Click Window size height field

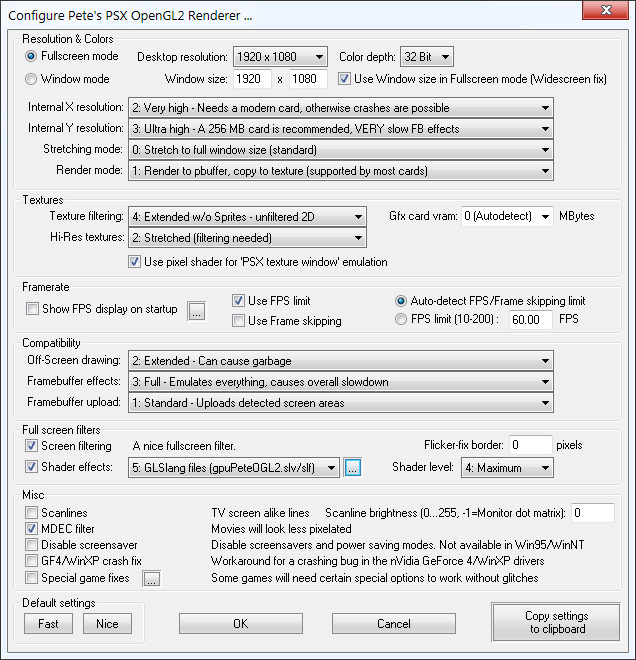coord(308,79)
